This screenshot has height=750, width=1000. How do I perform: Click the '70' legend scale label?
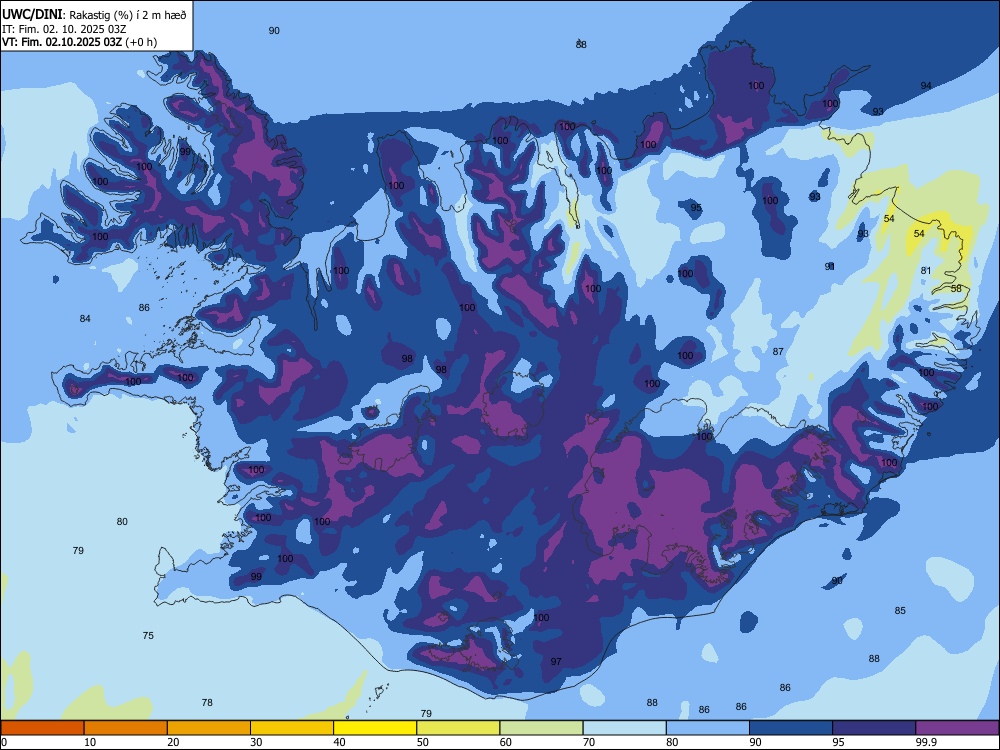589,742
